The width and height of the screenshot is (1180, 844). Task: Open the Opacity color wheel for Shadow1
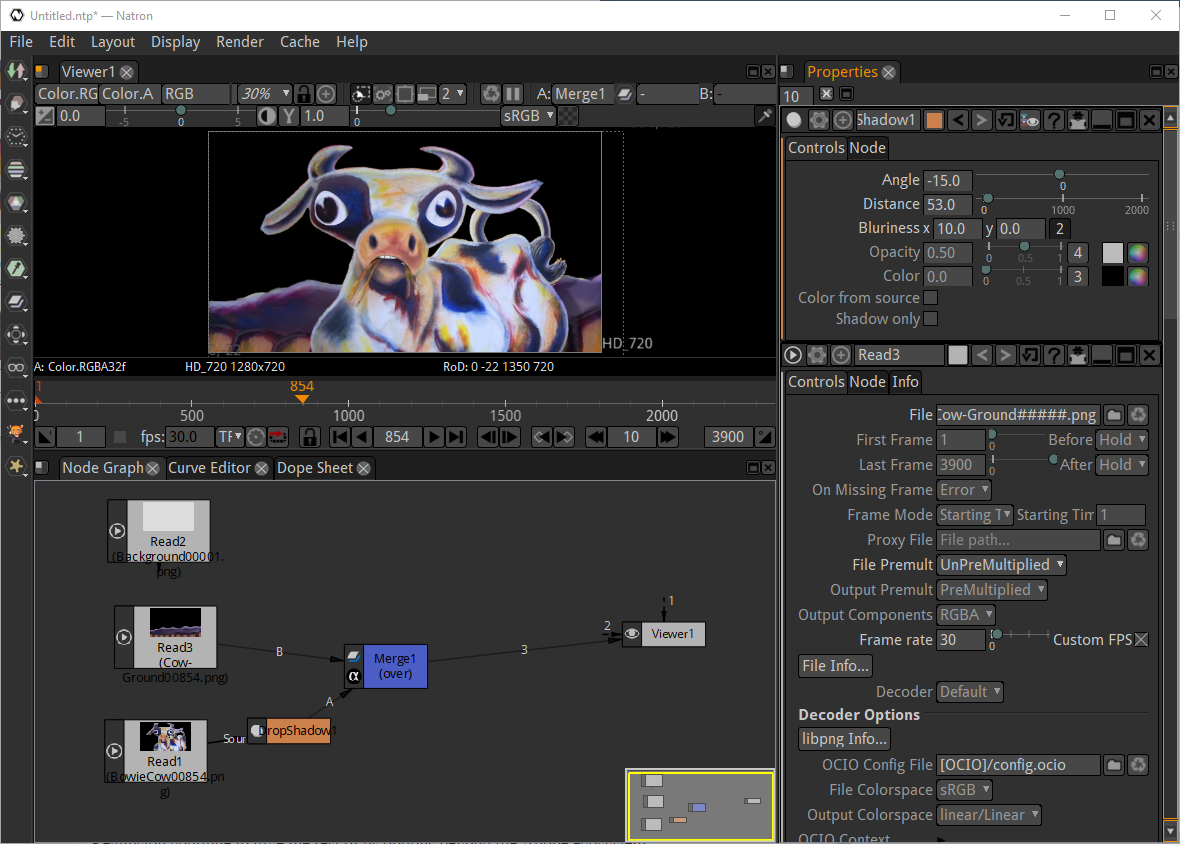coord(1138,252)
